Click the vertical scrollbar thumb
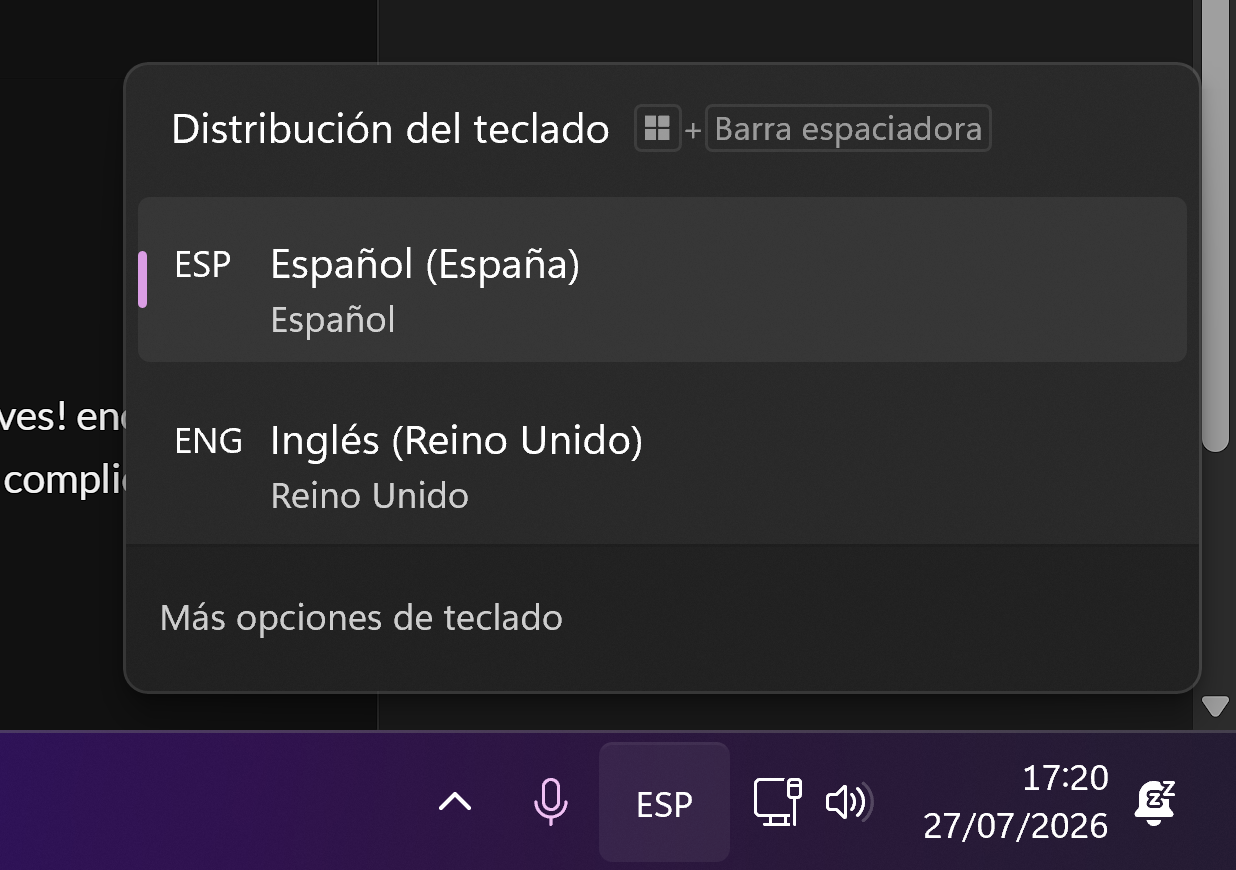 pos(1215,225)
